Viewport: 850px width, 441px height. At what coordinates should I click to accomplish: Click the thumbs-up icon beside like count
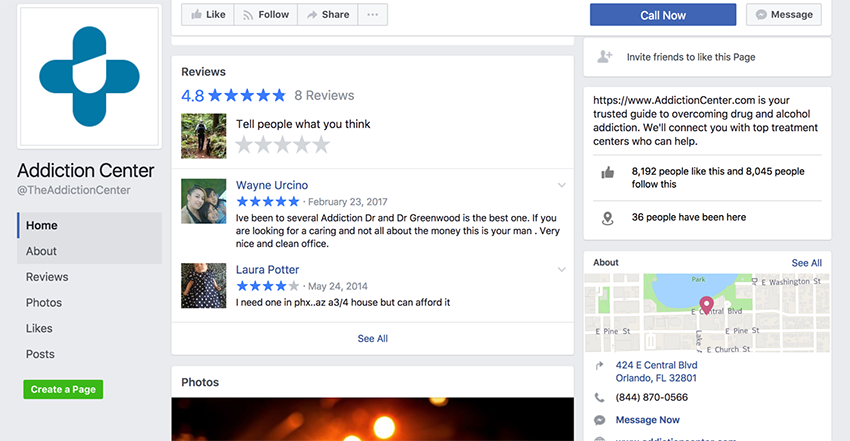(x=608, y=173)
